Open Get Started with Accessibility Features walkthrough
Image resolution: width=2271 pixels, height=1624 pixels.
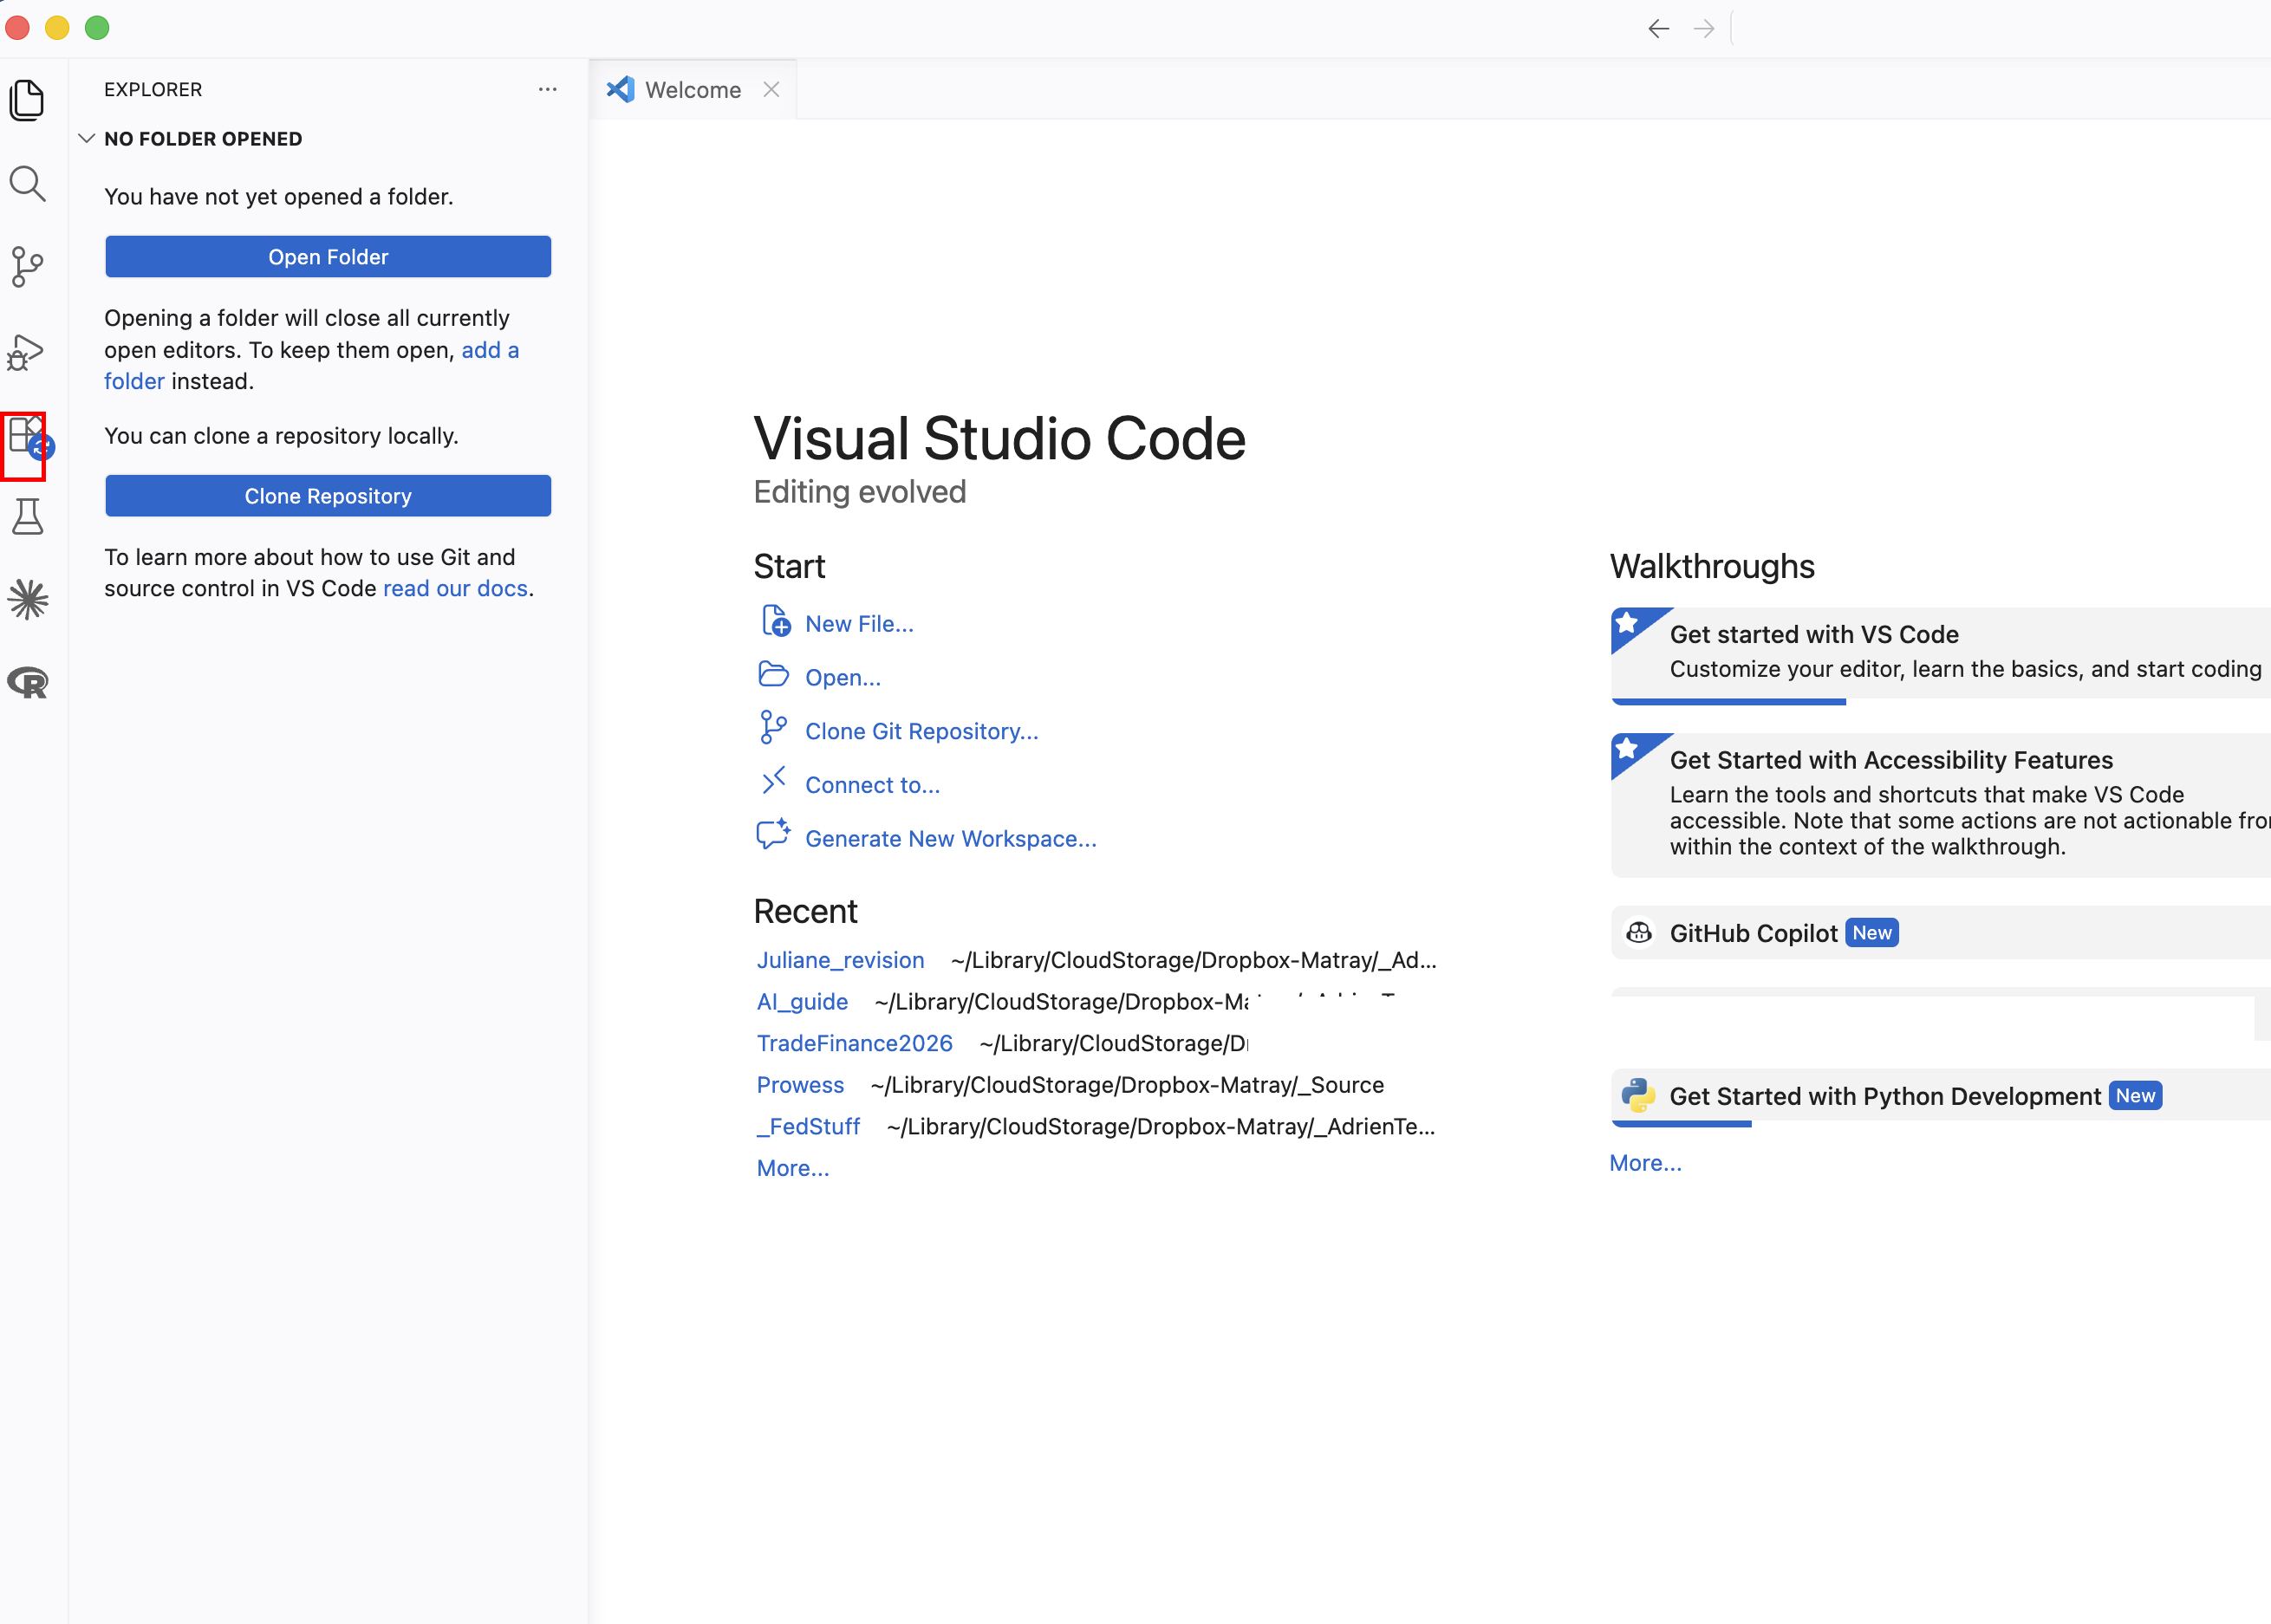1941,805
